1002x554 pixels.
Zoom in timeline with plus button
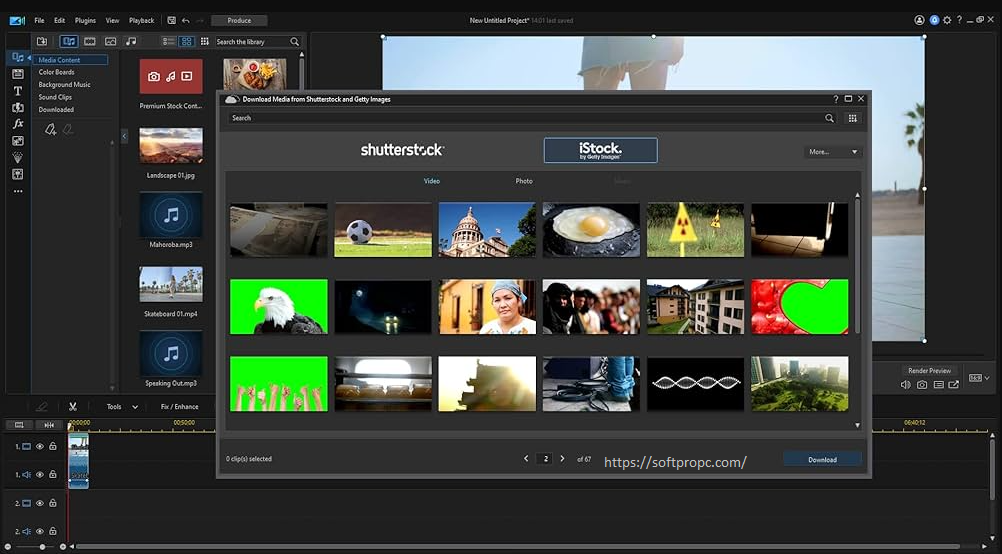(x=63, y=547)
